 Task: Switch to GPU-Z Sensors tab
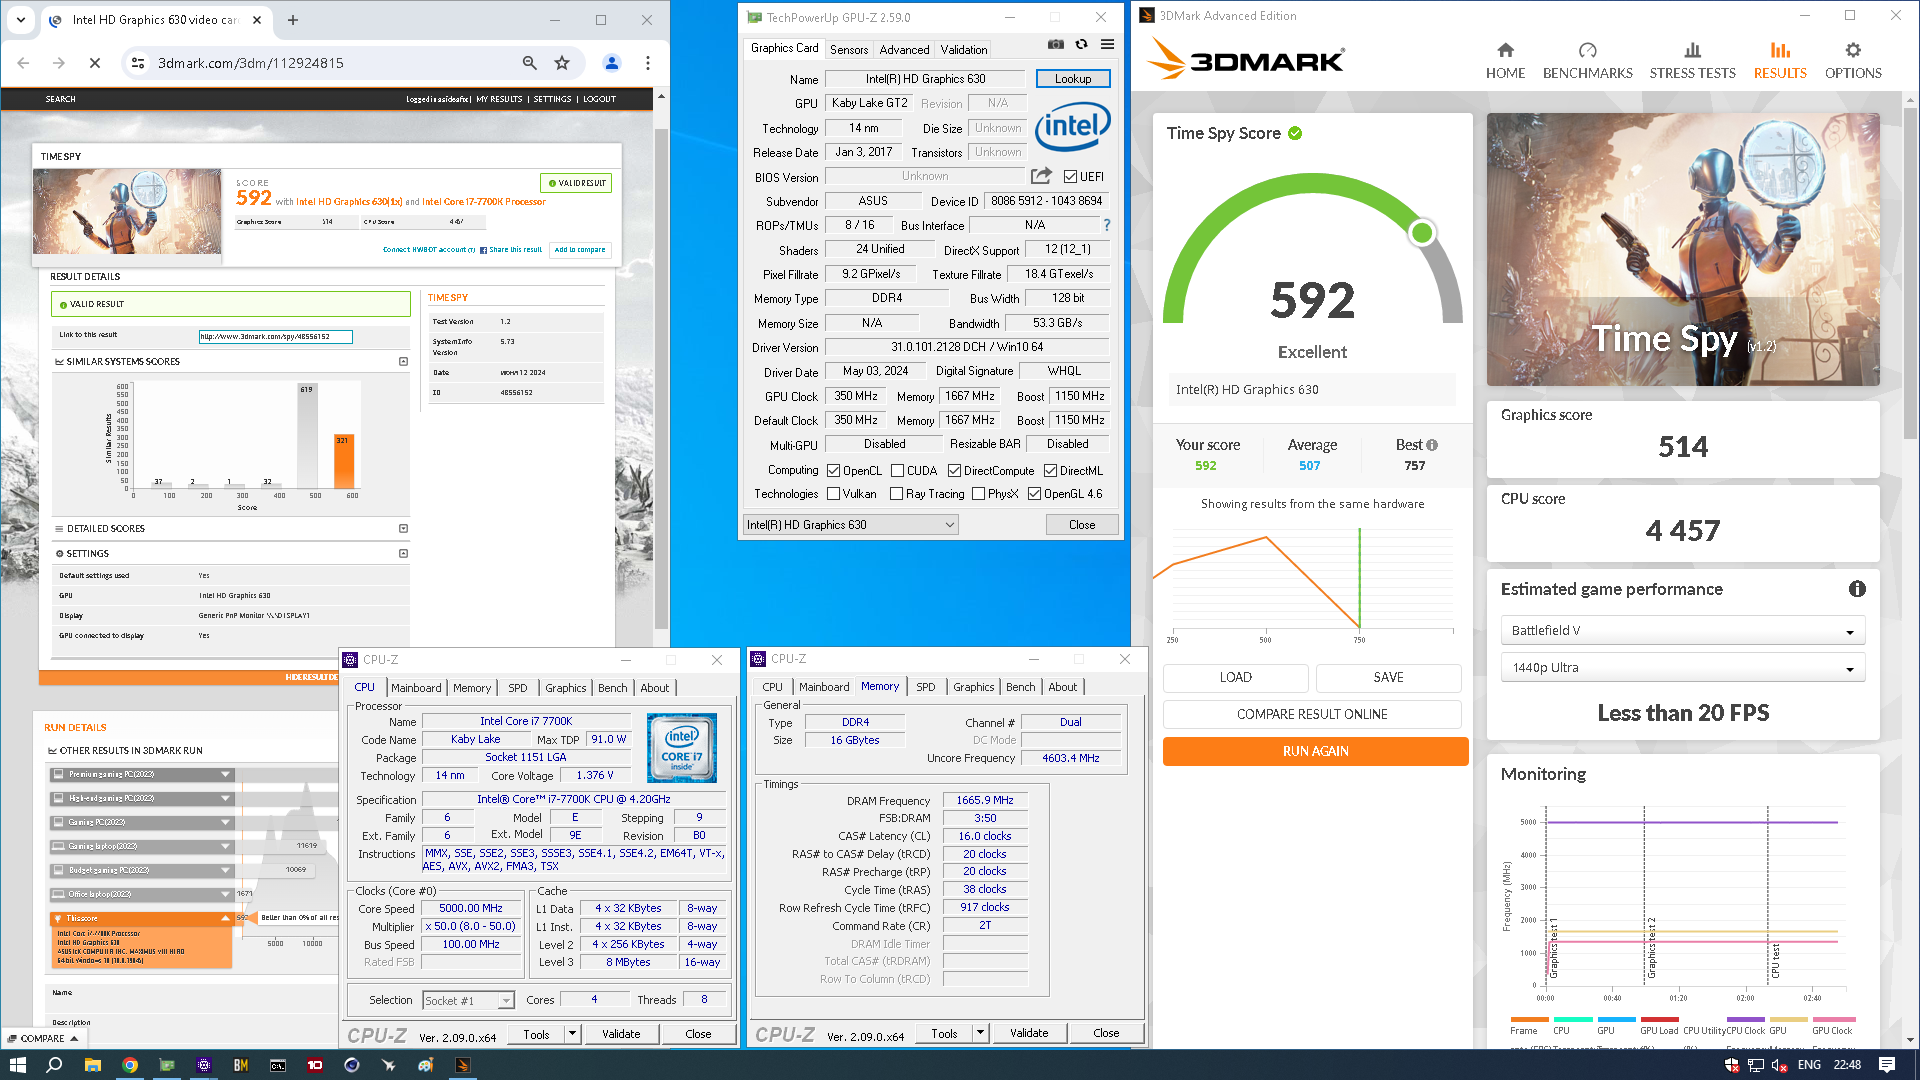[x=848, y=49]
